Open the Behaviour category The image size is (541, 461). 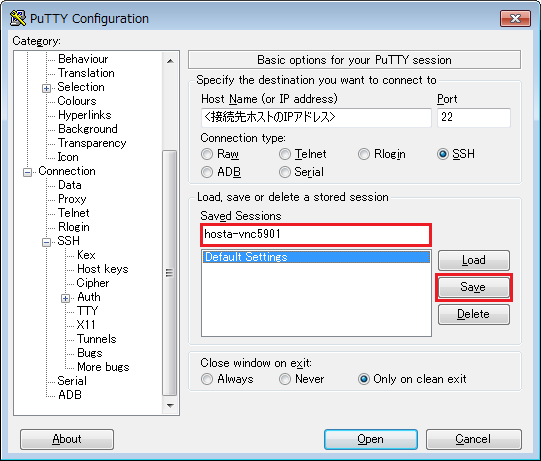(83, 59)
